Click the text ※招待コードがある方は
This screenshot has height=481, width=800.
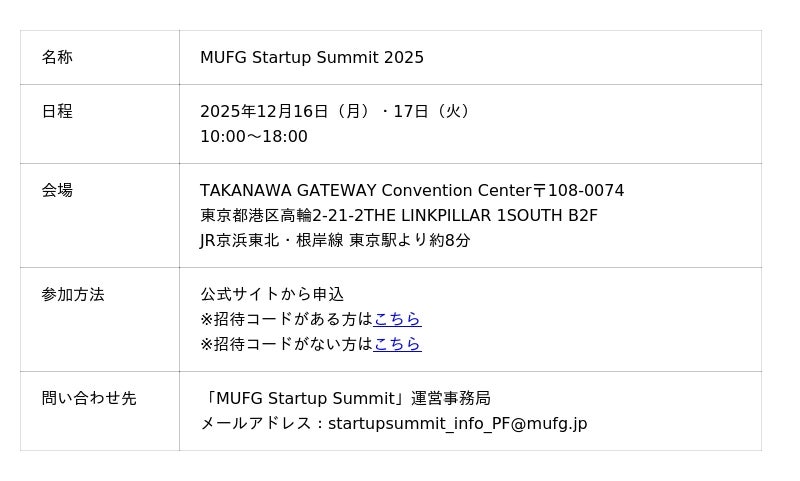point(286,319)
